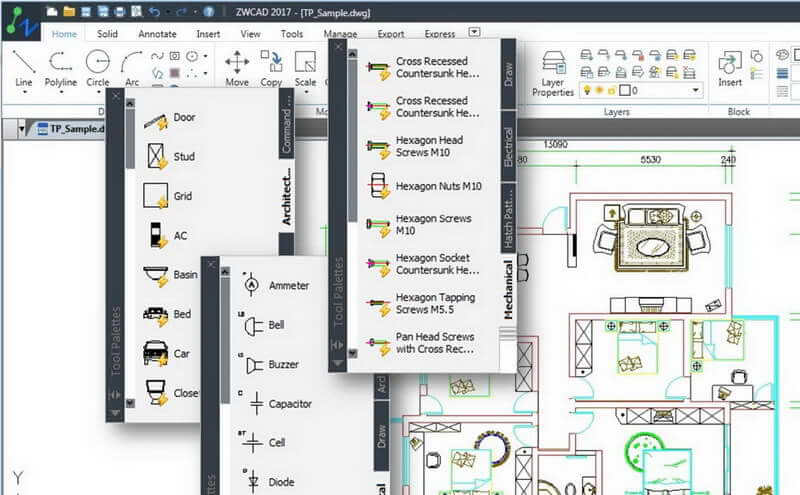Select the Mechanical palette tab
Image resolution: width=800 pixels, height=495 pixels.
(509, 289)
